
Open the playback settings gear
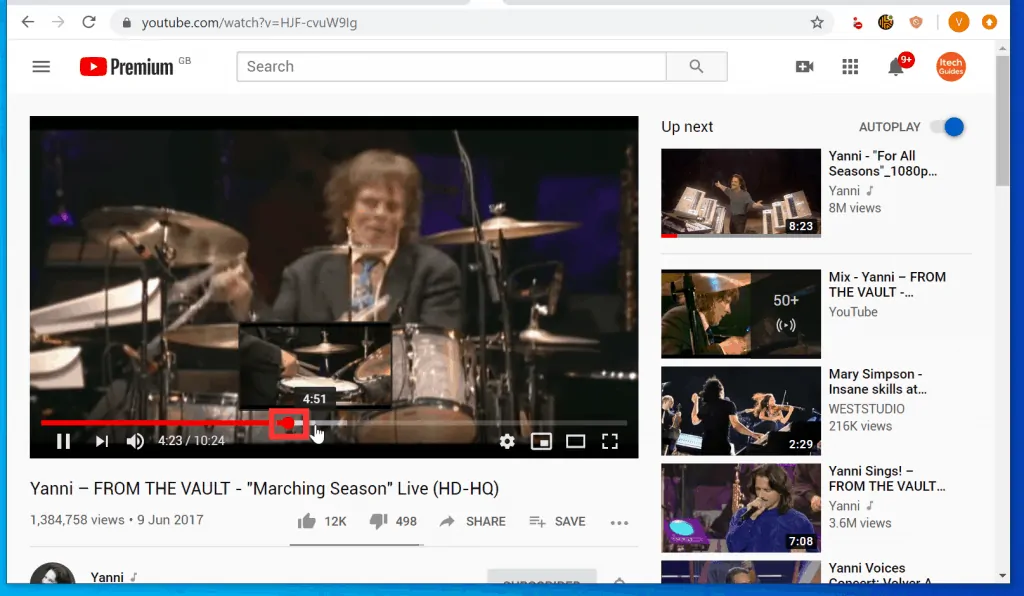[507, 440]
